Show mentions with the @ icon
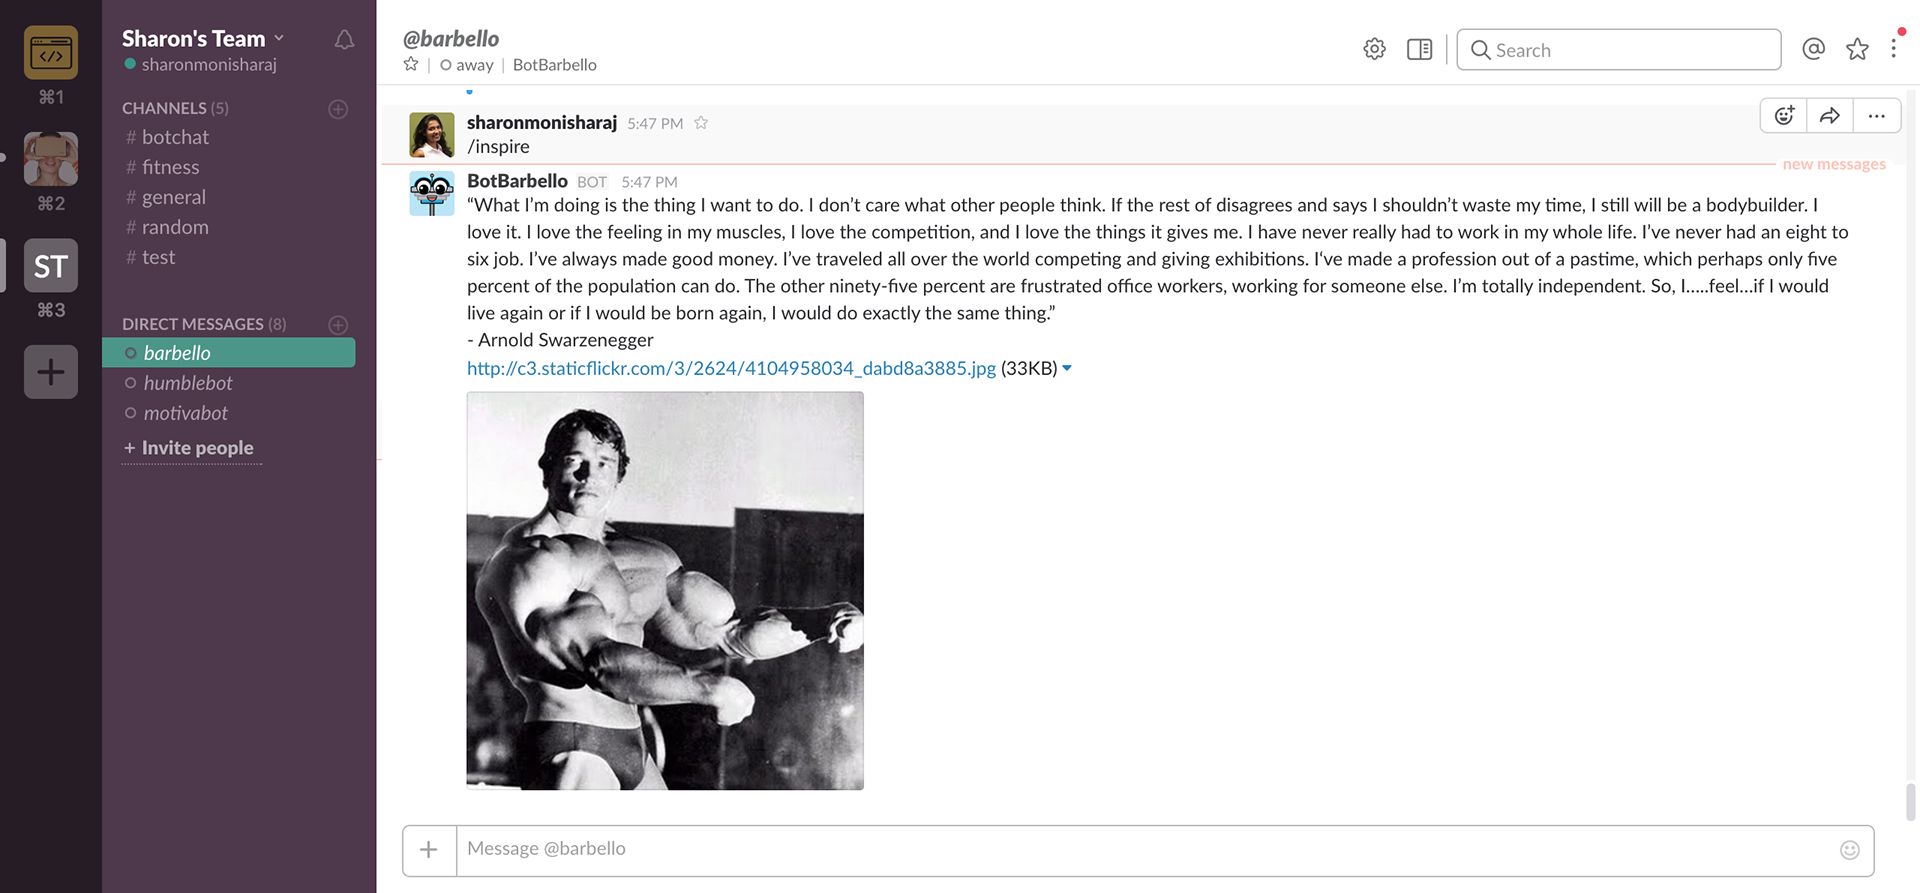 pos(1813,49)
